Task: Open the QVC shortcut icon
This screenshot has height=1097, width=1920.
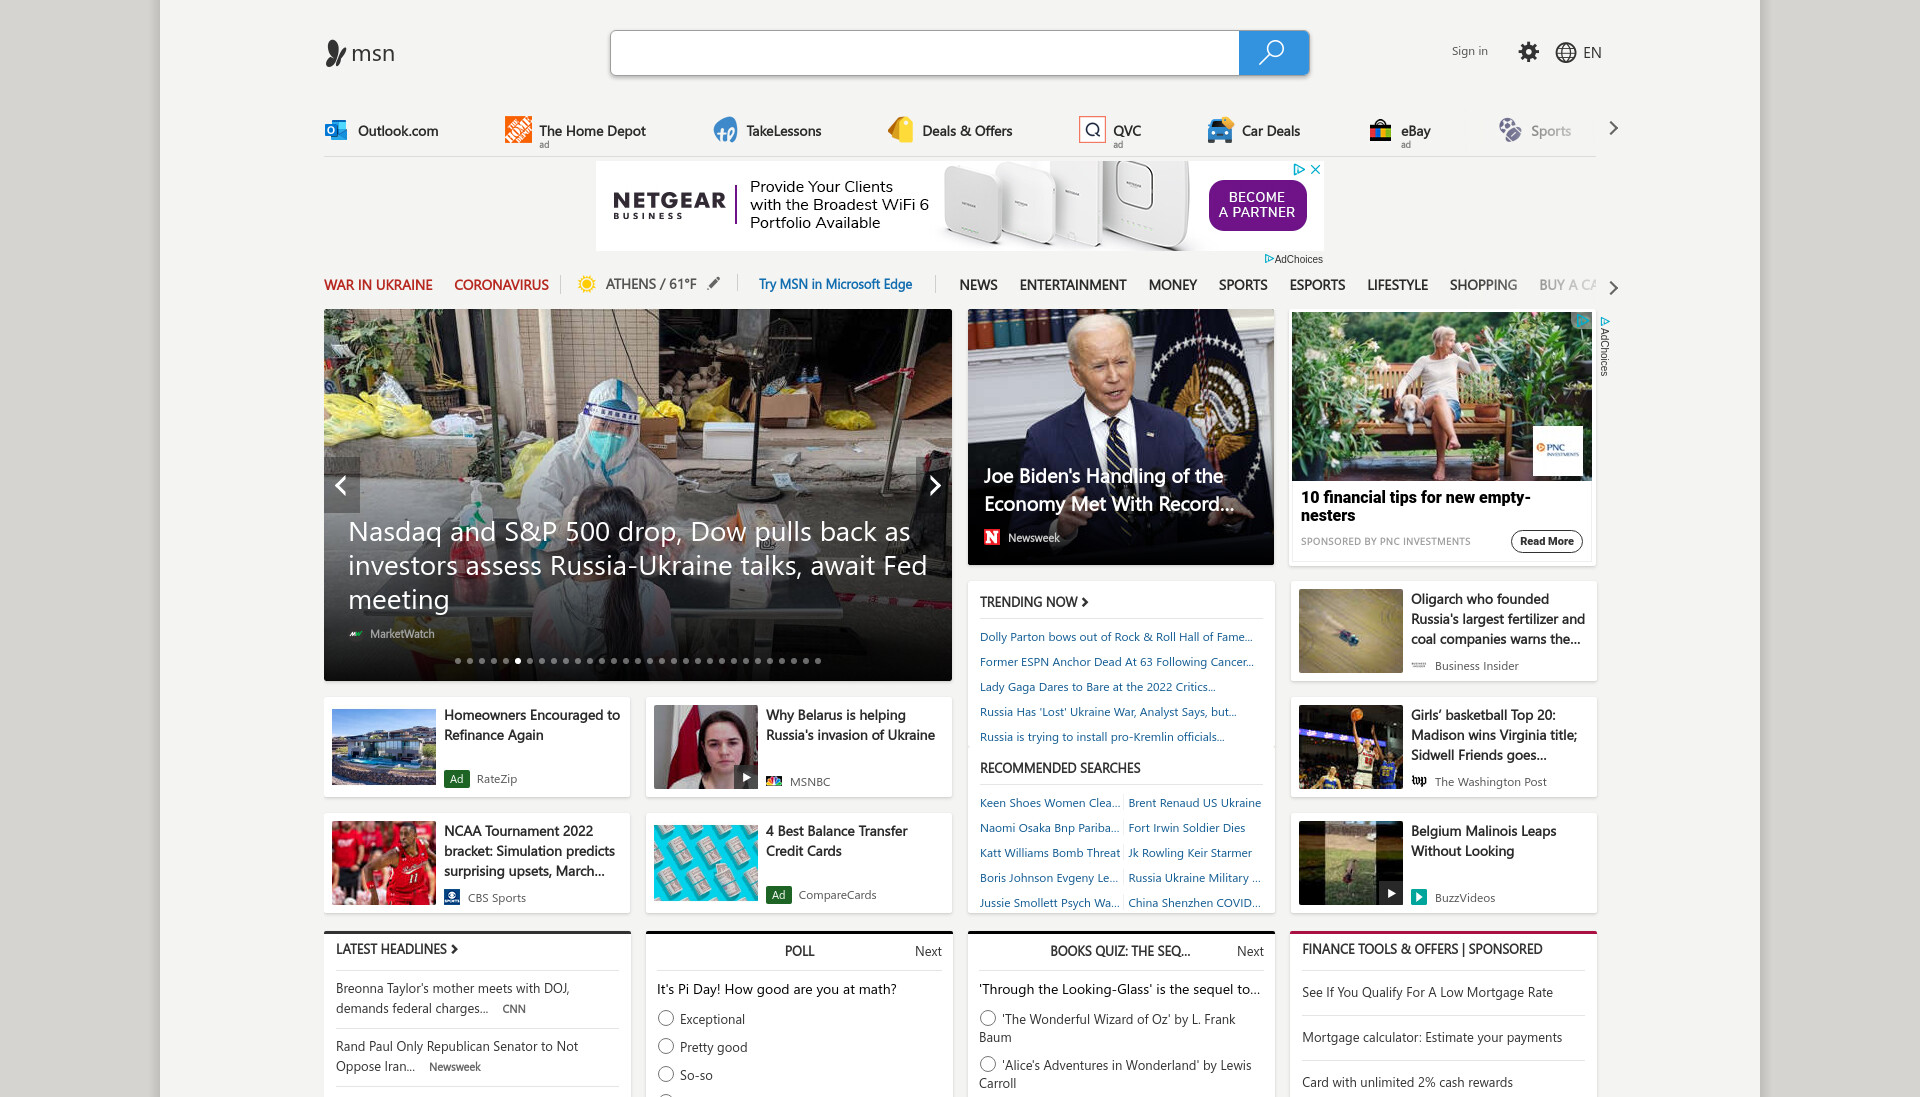Action: coord(1092,130)
